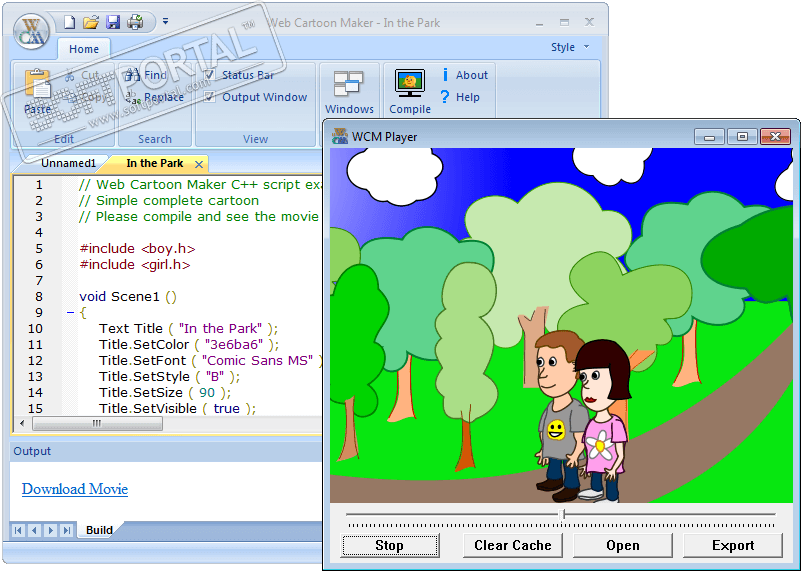This screenshot has height=573, width=803.
Task: Maximize the WCM Player window
Action: pos(742,137)
